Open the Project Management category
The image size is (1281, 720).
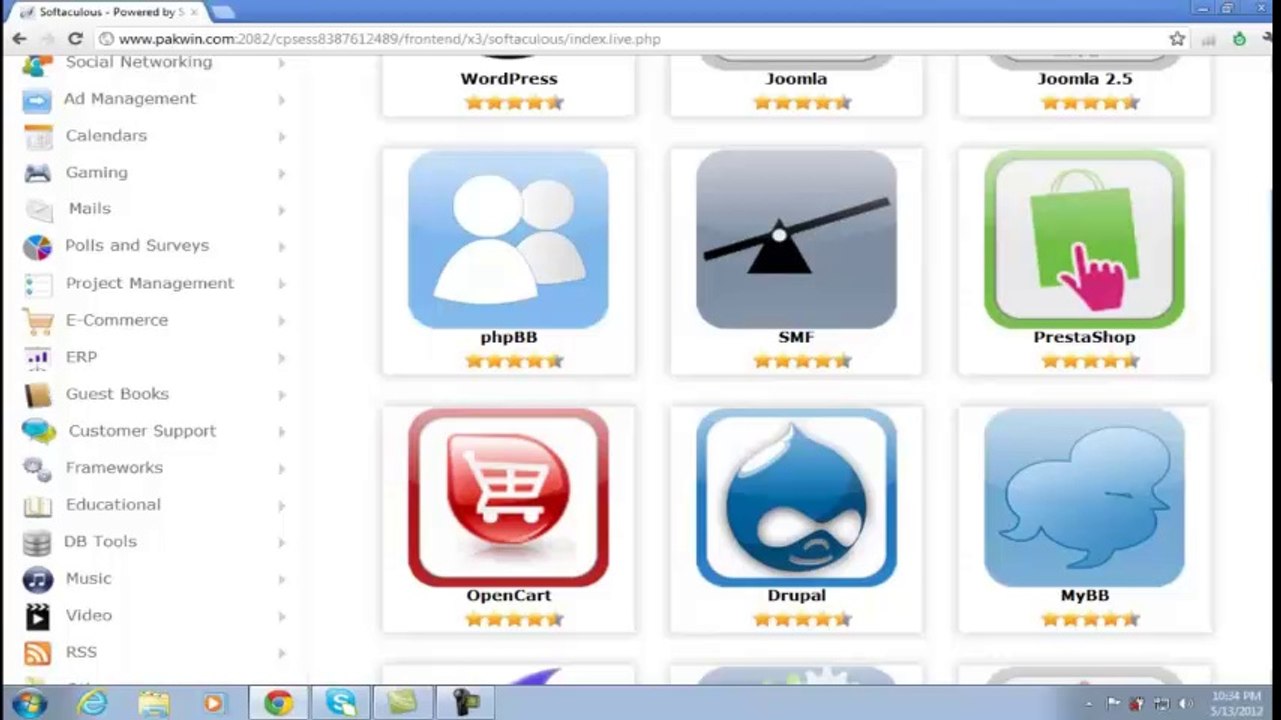tap(149, 283)
